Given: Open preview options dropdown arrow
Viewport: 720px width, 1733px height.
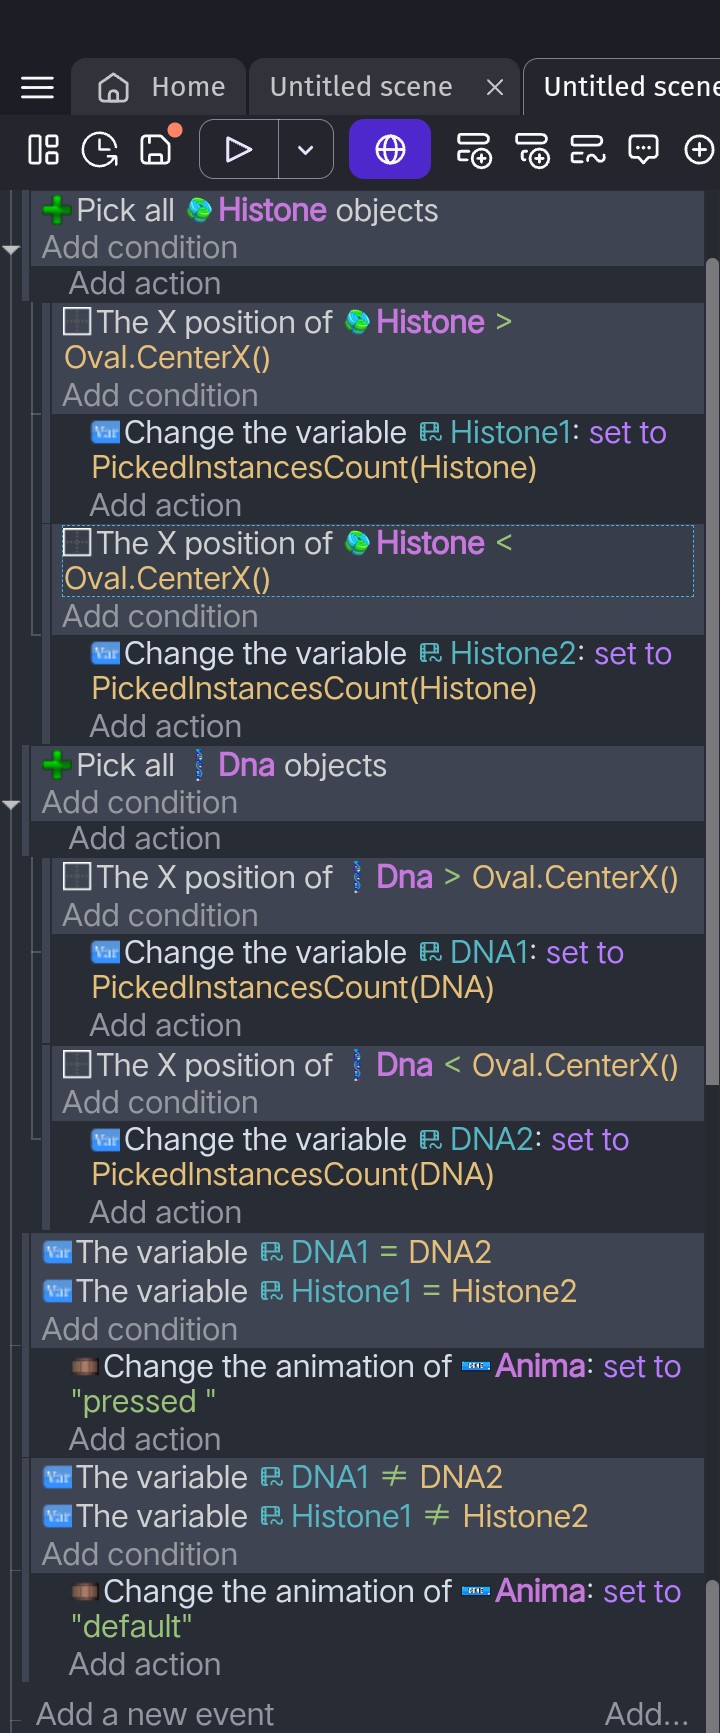Looking at the screenshot, I should click(x=306, y=150).
